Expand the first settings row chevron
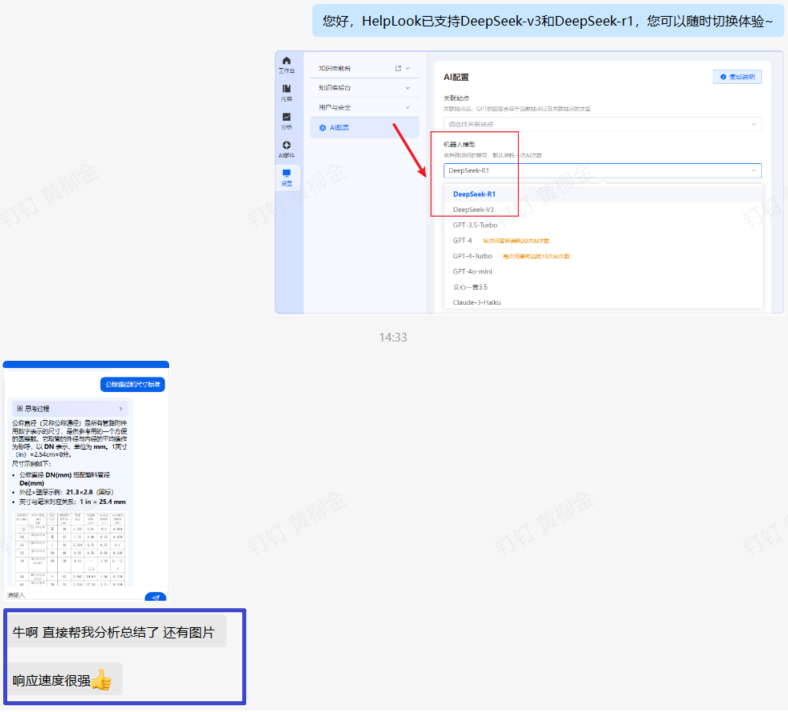Viewport: 788px width, 712px height. click(x=408, y=68)
